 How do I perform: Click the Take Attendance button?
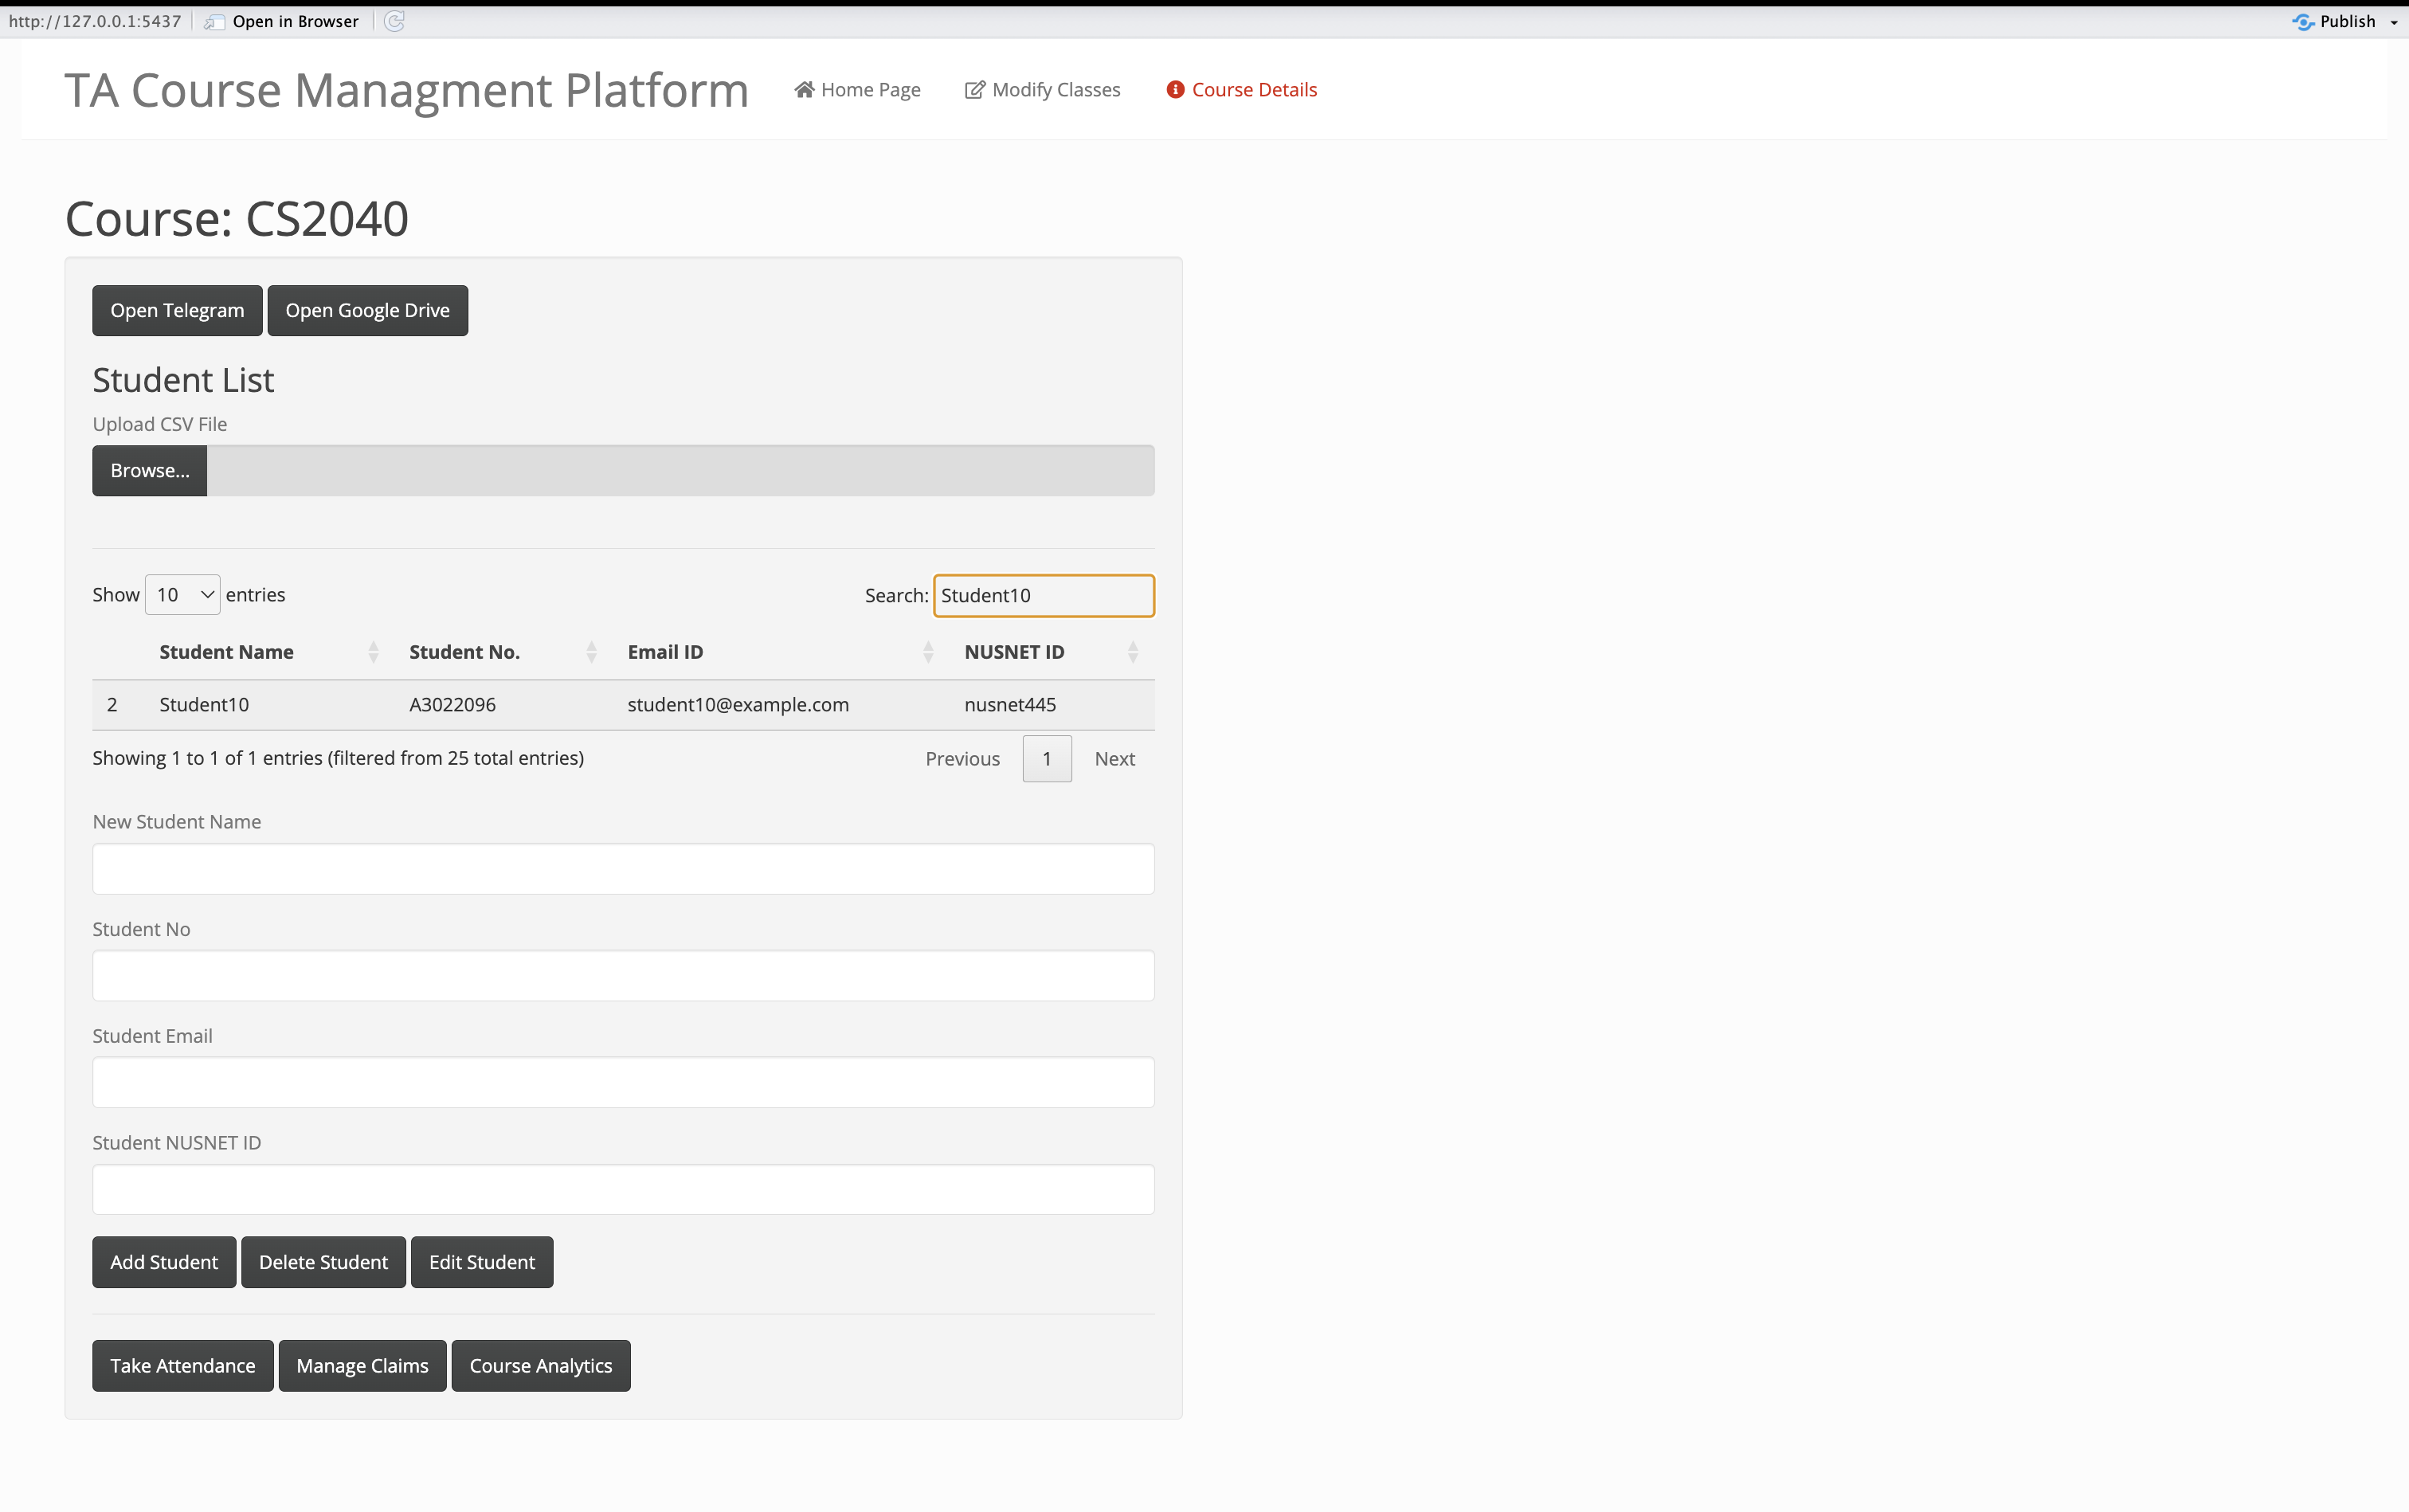tap(182, 1365)
